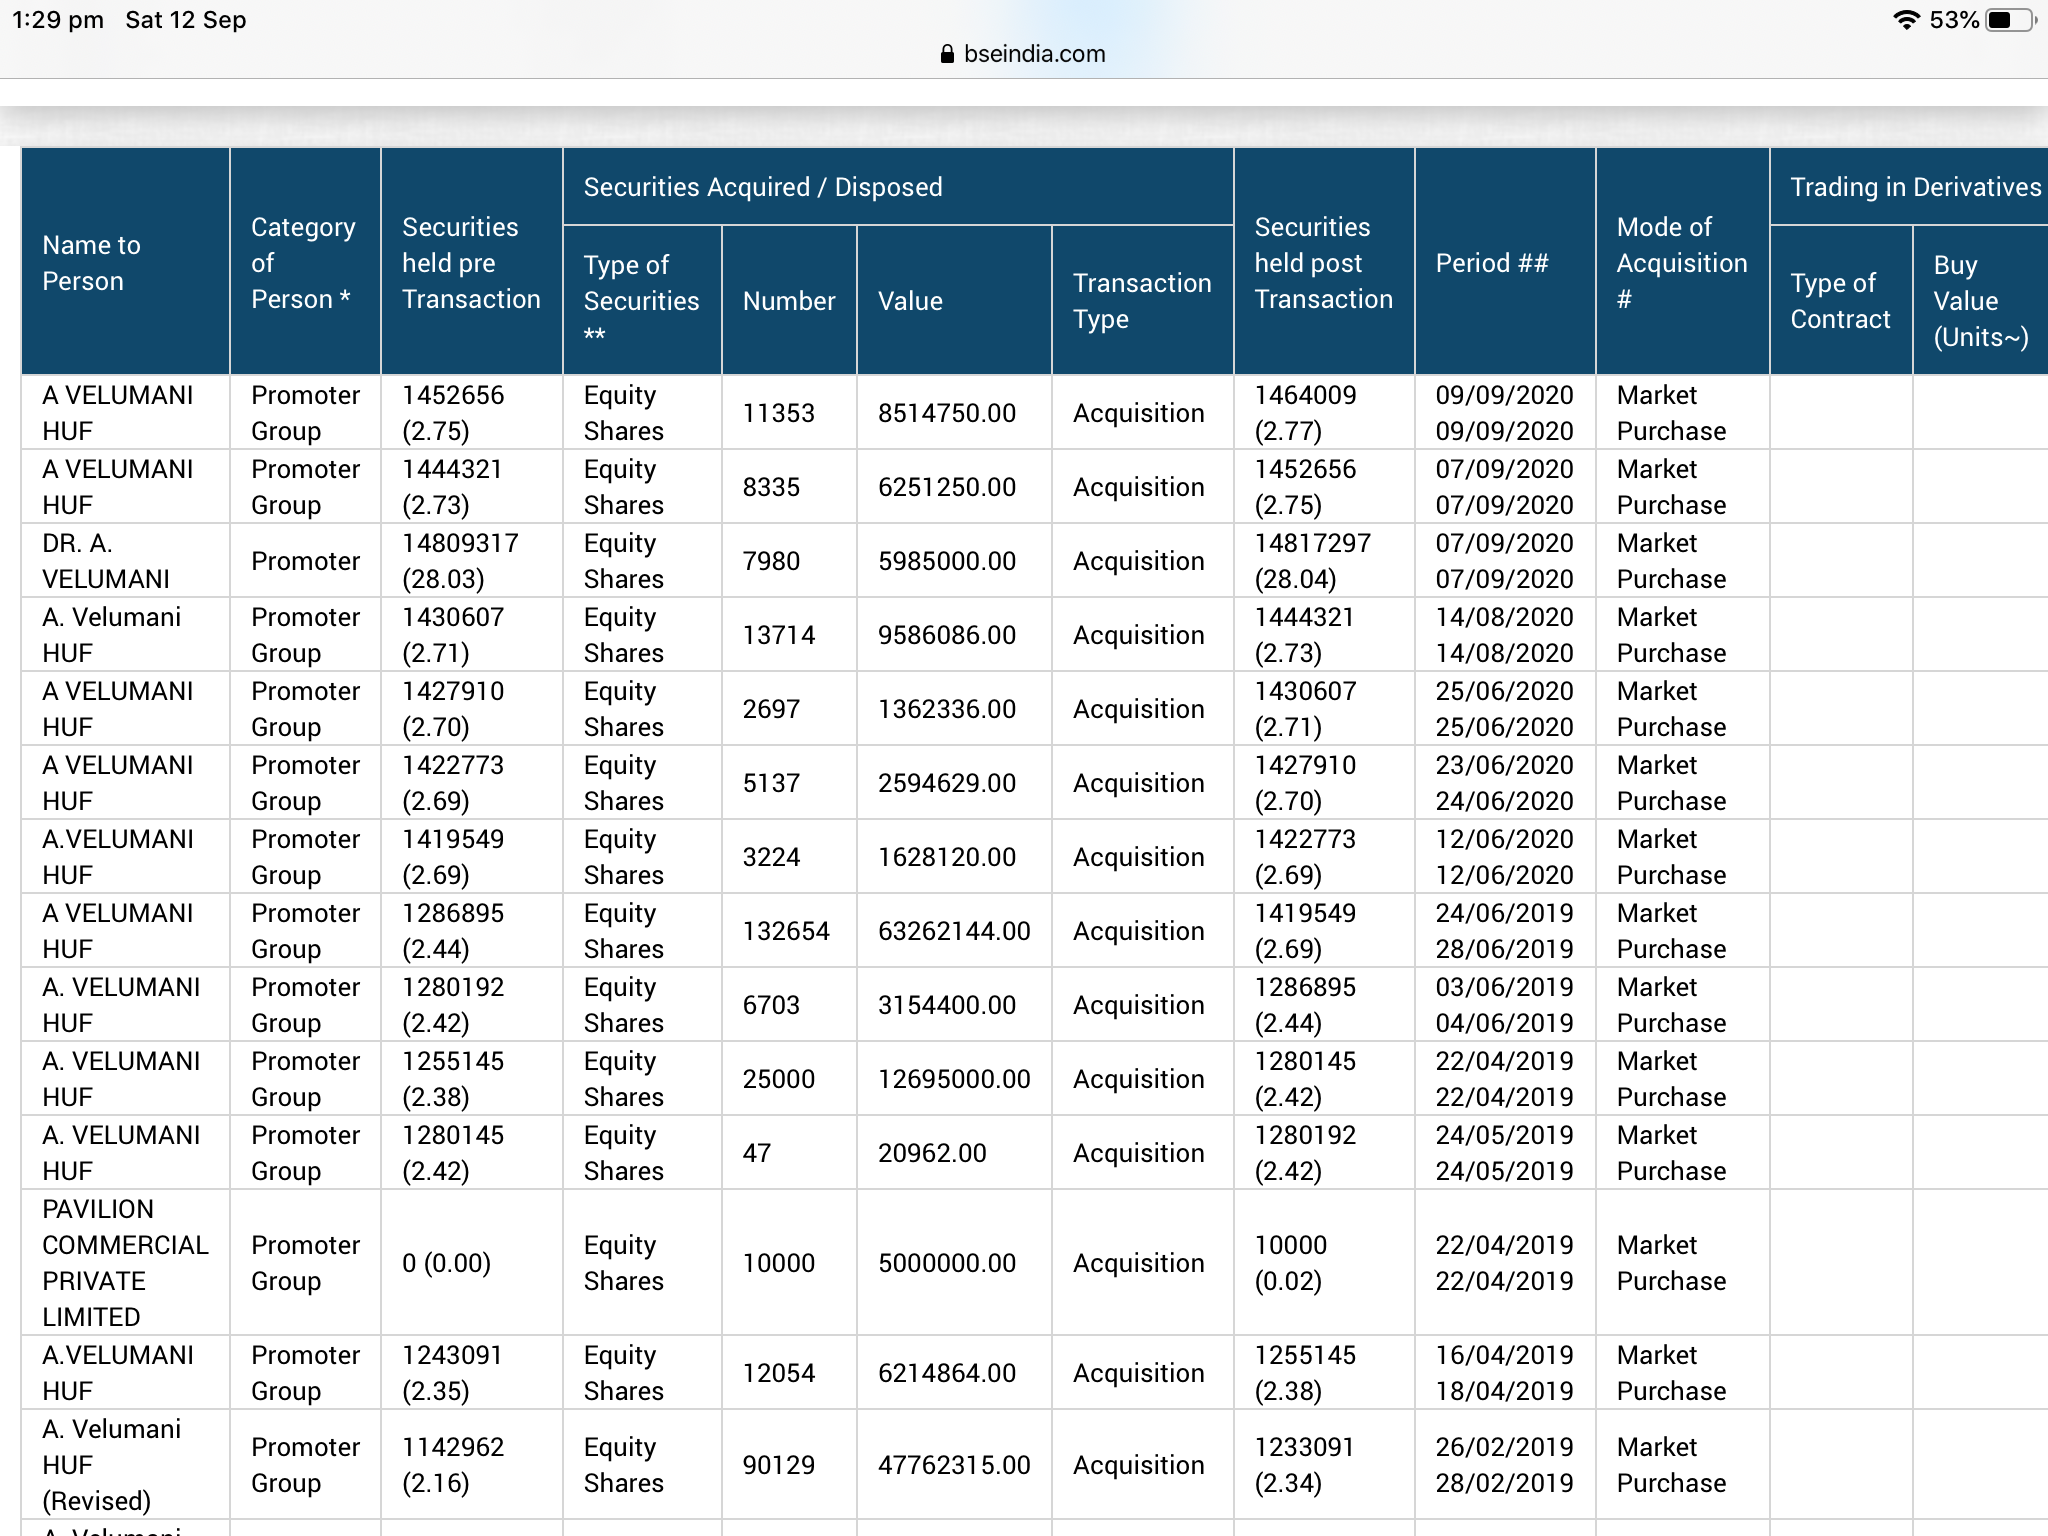Tap the lock icon beside bseindia.com
Image resolution: width=2048 pixels, height=1536 pixels.
click(x=947, y=54)
